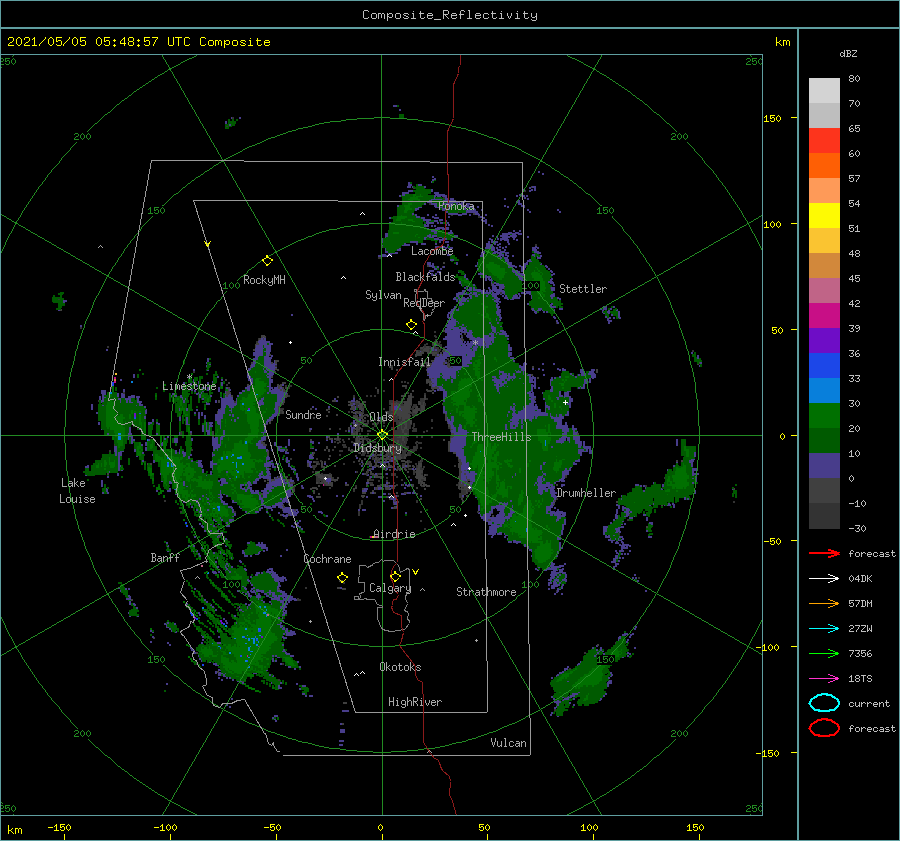This screenshot has width=900, height=841.
Task: Click the yellow diamond marker below Cochrane
Action: 342,578
